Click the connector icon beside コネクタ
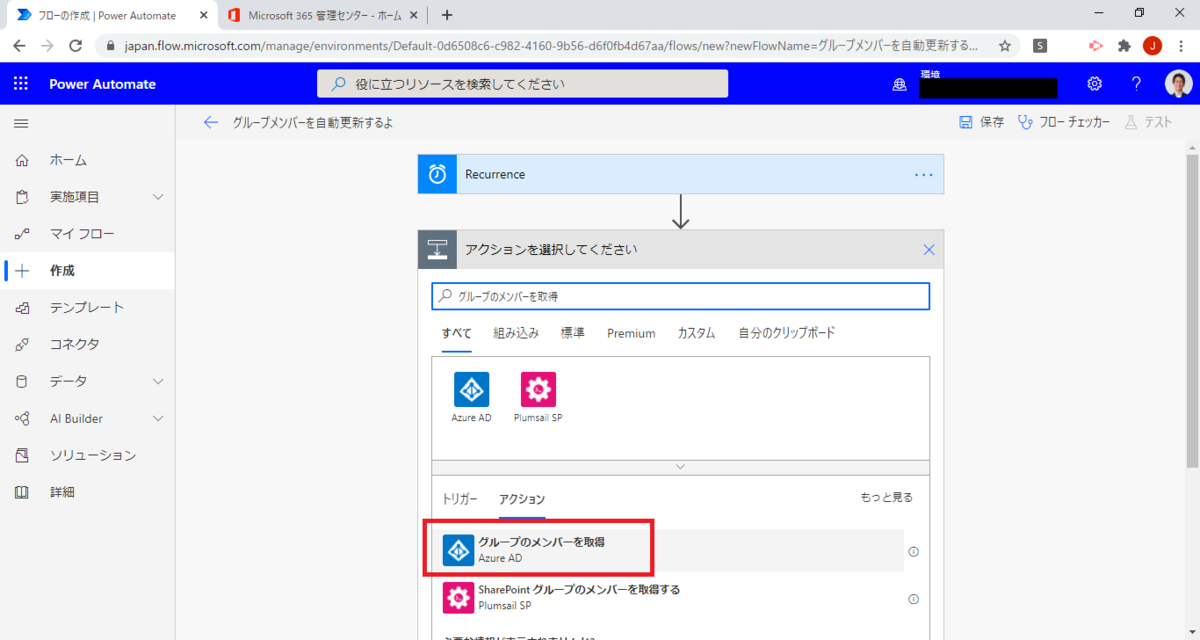The height and width of the screenshot is (640, 1200). [22, 344]
